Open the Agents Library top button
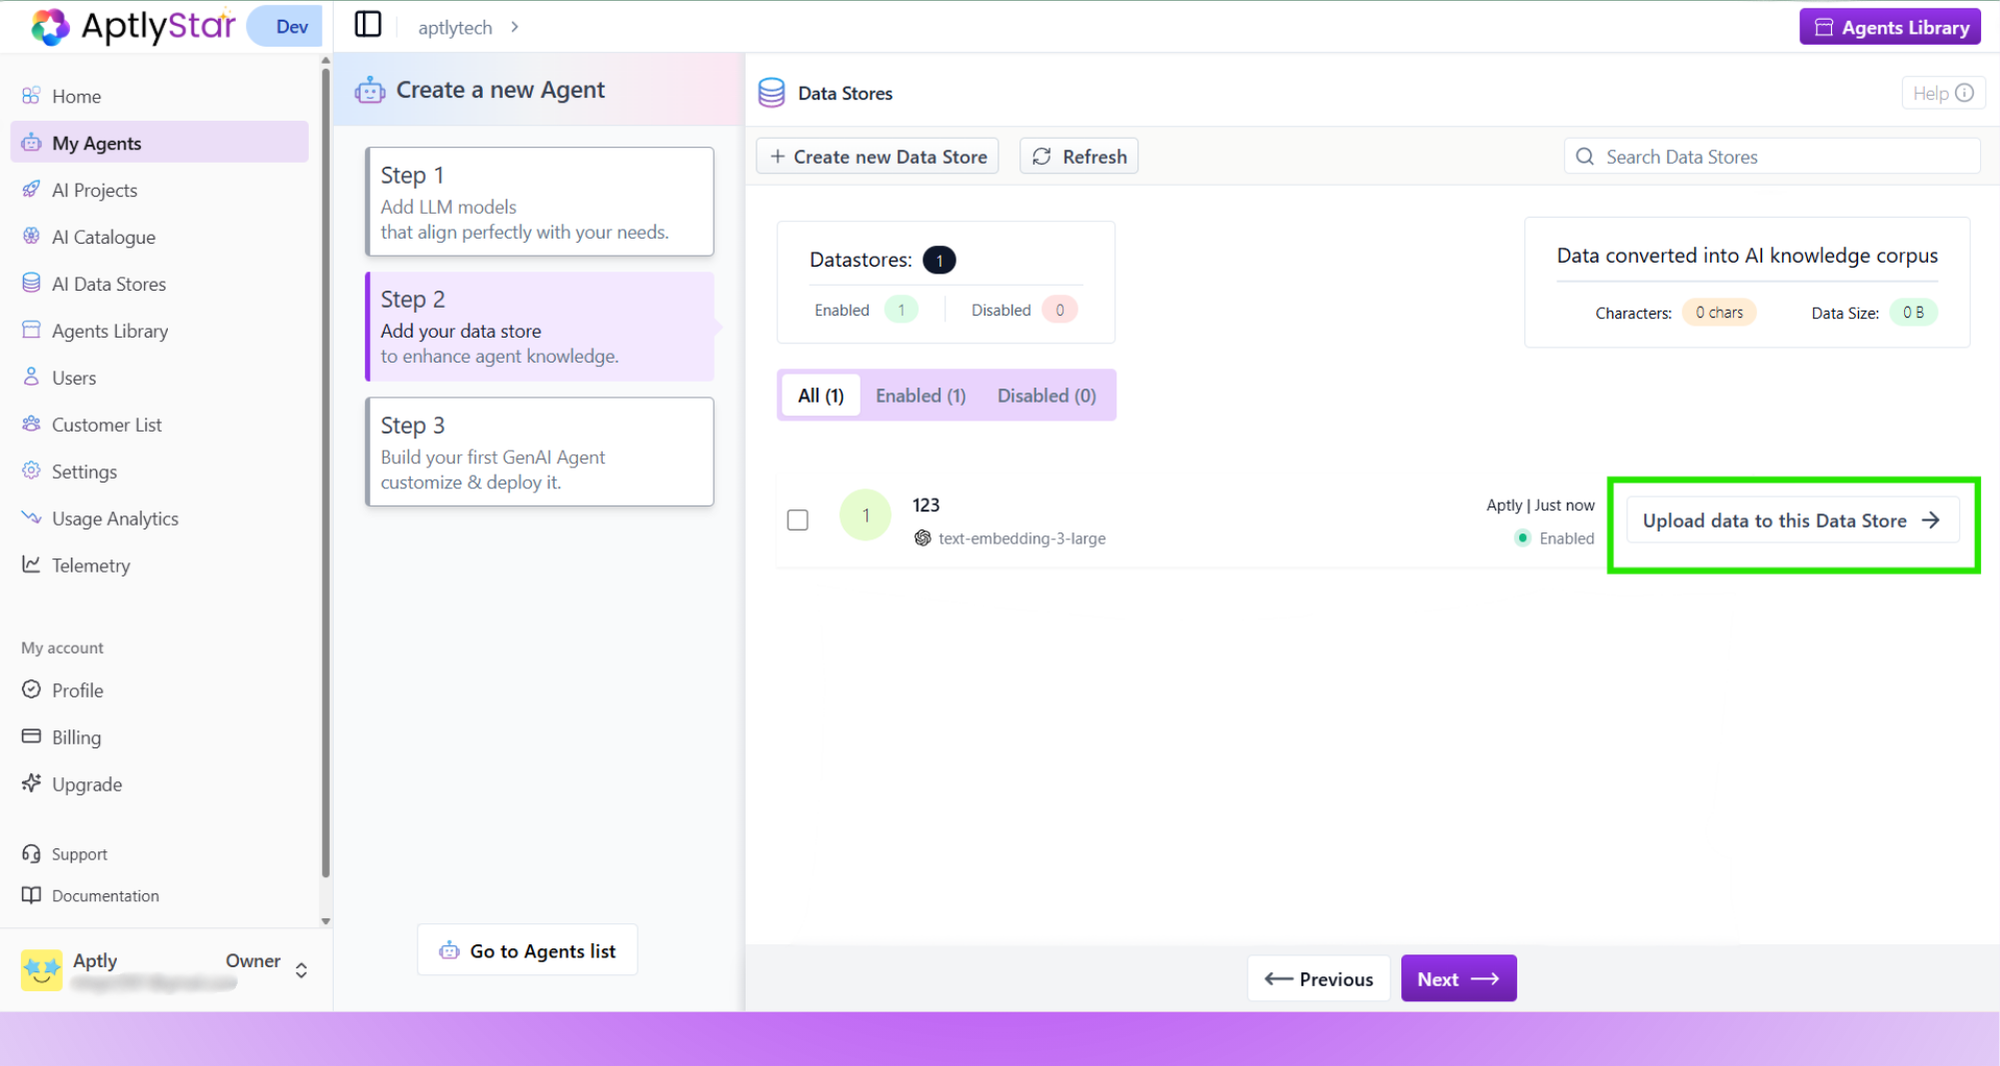Screen dimensions: 2000x1066 point(1890,27)
